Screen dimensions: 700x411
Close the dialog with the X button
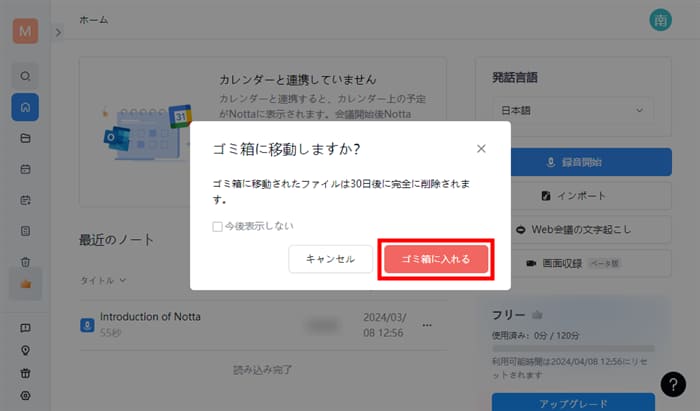(481, 149)
